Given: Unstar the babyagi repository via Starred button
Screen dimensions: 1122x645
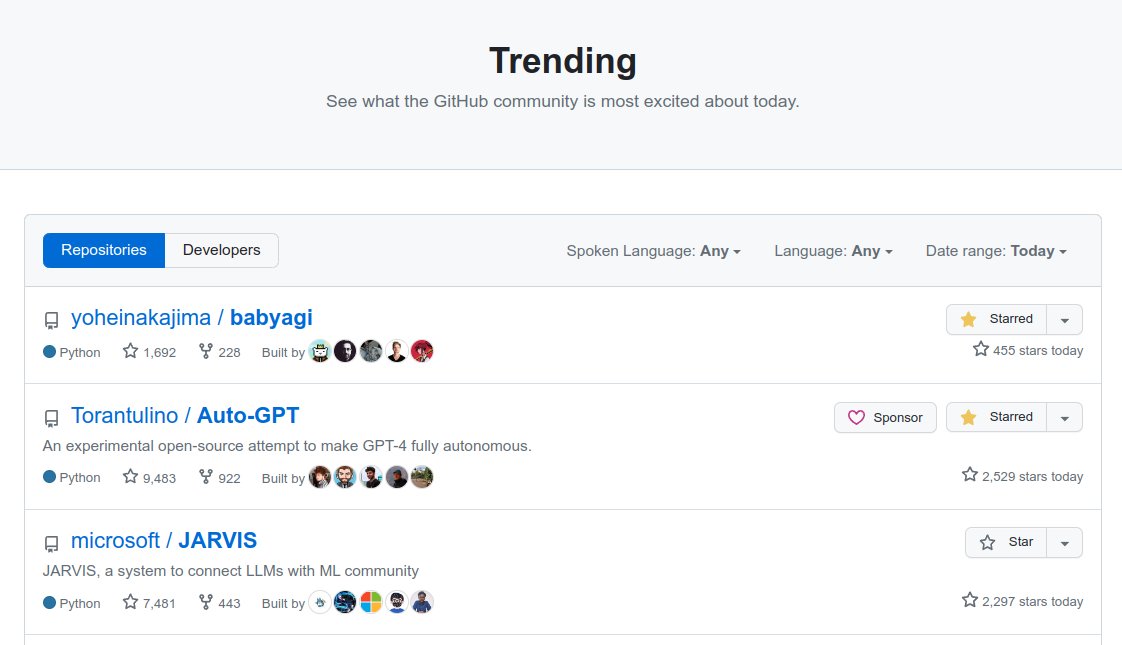Looking at the screenshot, I should tap(997, 319).
